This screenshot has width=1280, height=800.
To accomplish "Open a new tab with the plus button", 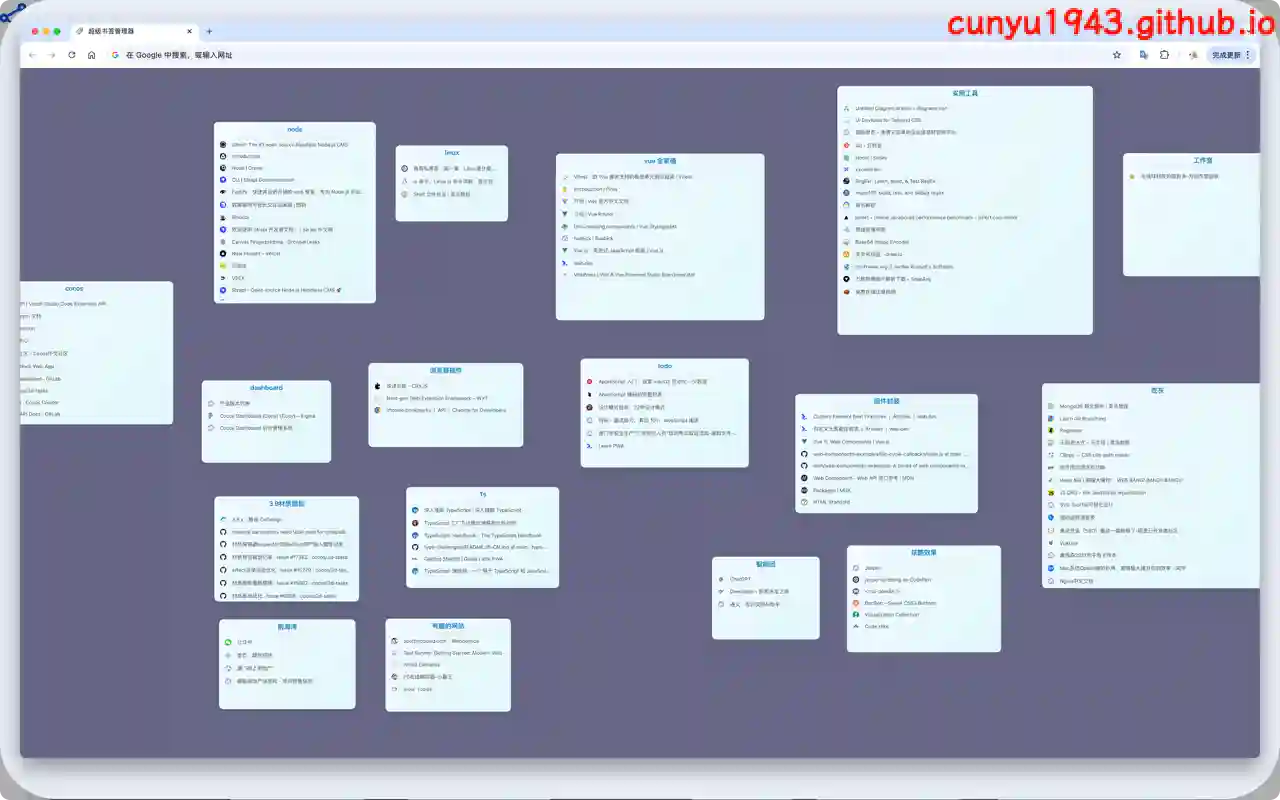I will point(209,31).
